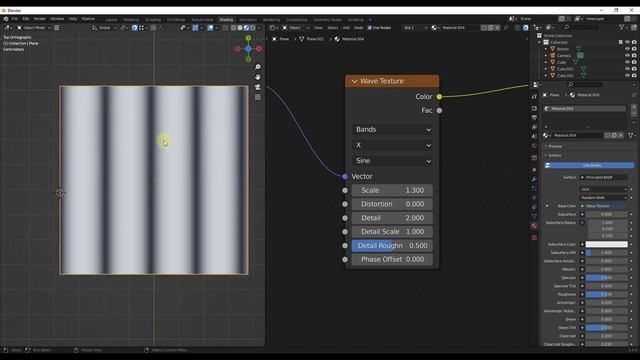640x360 pixels.
Task: Open the Edit menu
Action: coord(26,19)
